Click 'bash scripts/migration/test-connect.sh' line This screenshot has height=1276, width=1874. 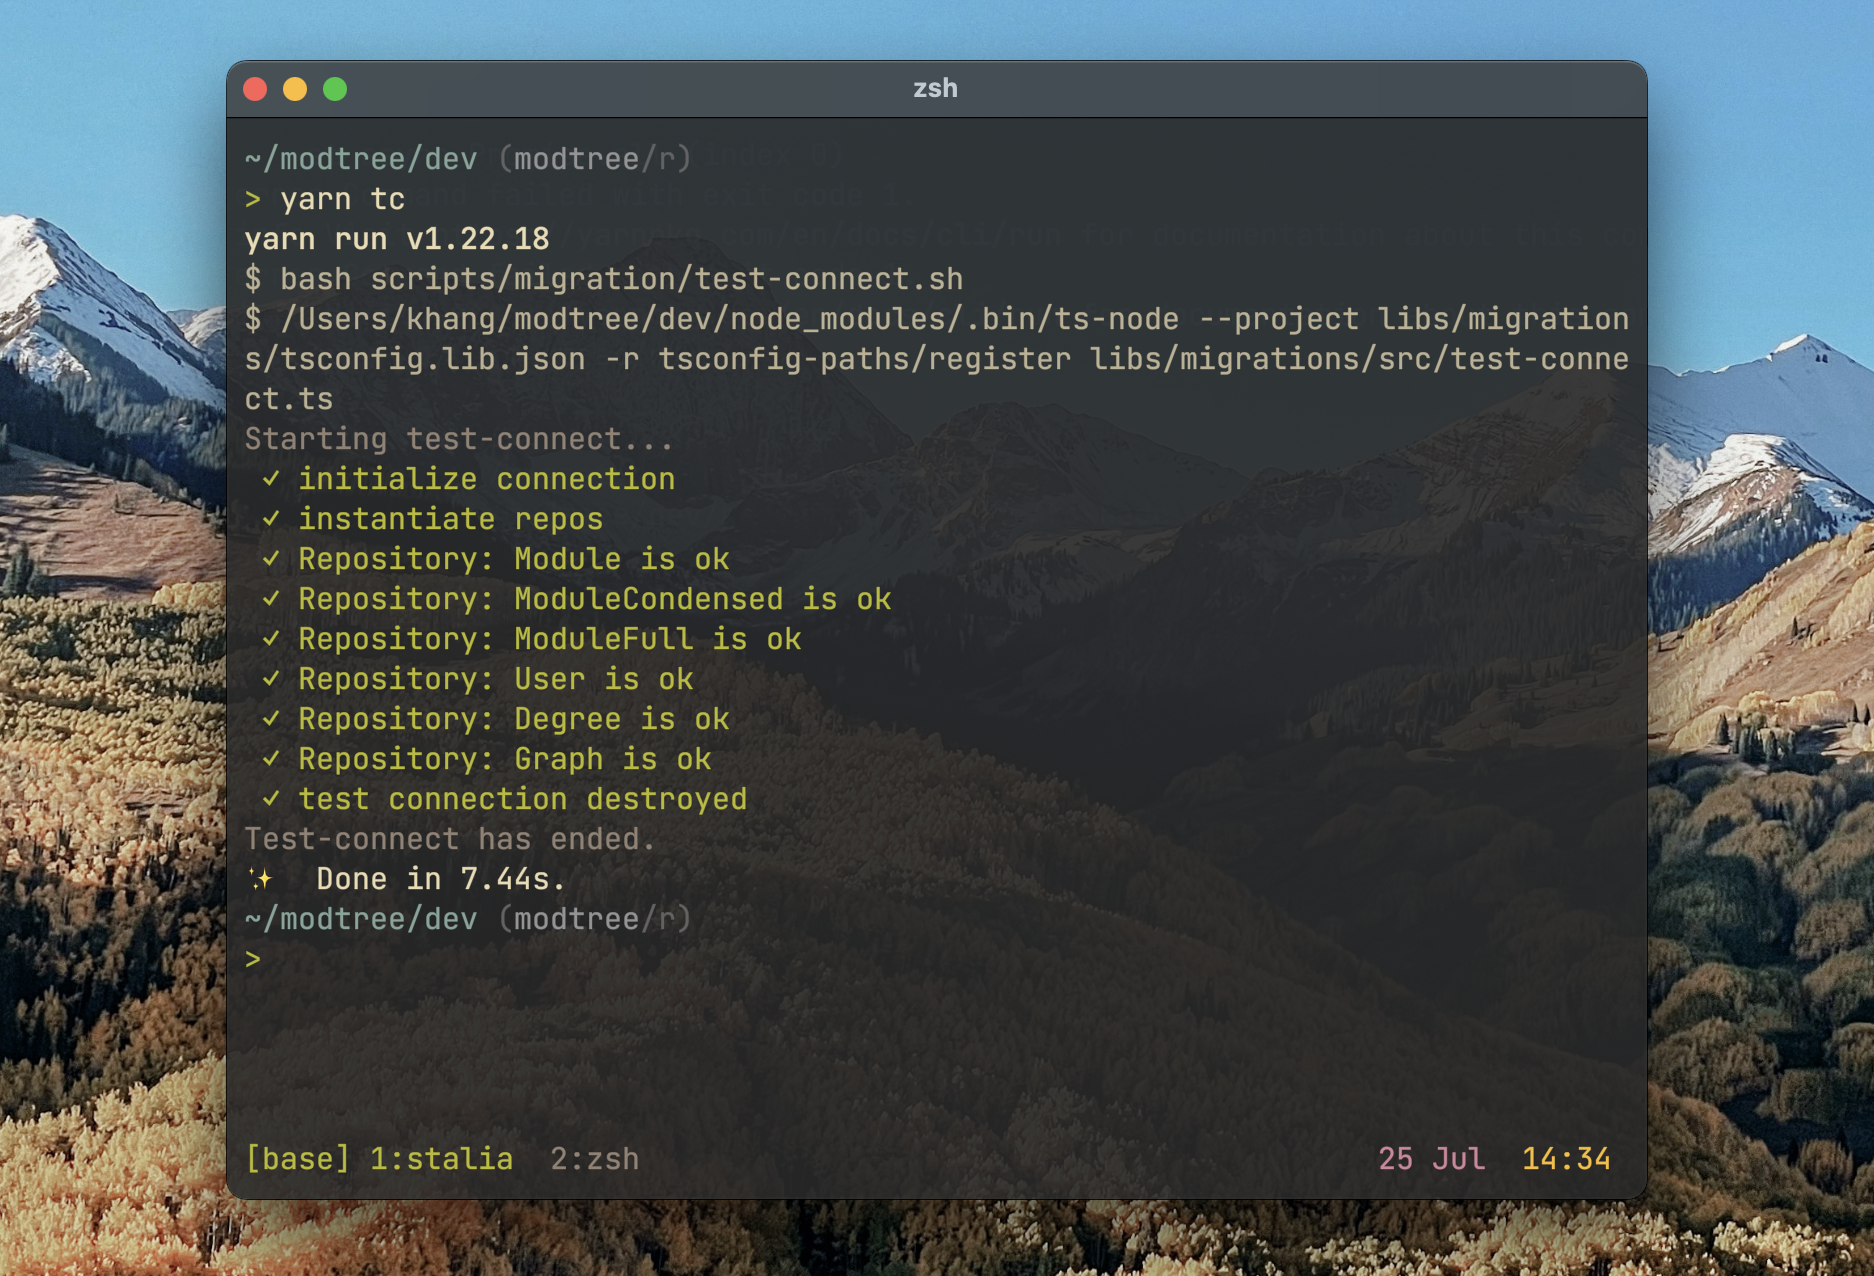[x=604, y=279]
